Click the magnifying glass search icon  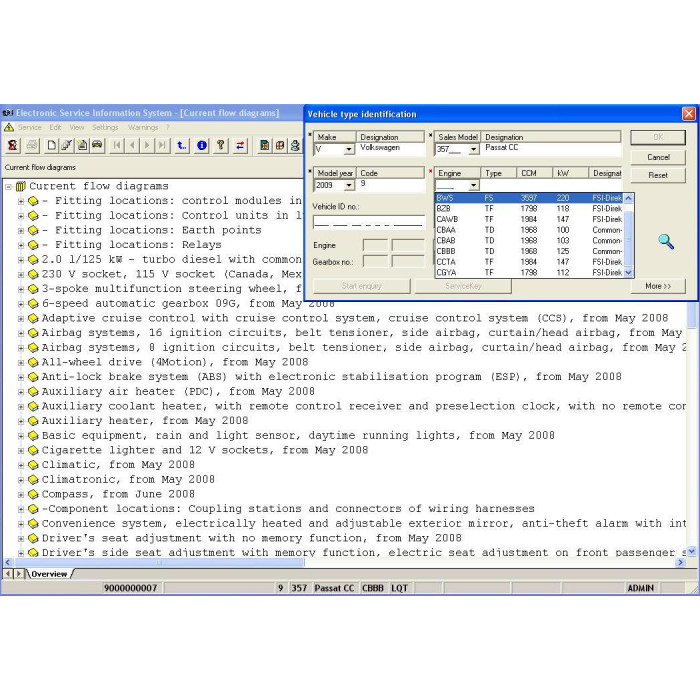(666, 242)
